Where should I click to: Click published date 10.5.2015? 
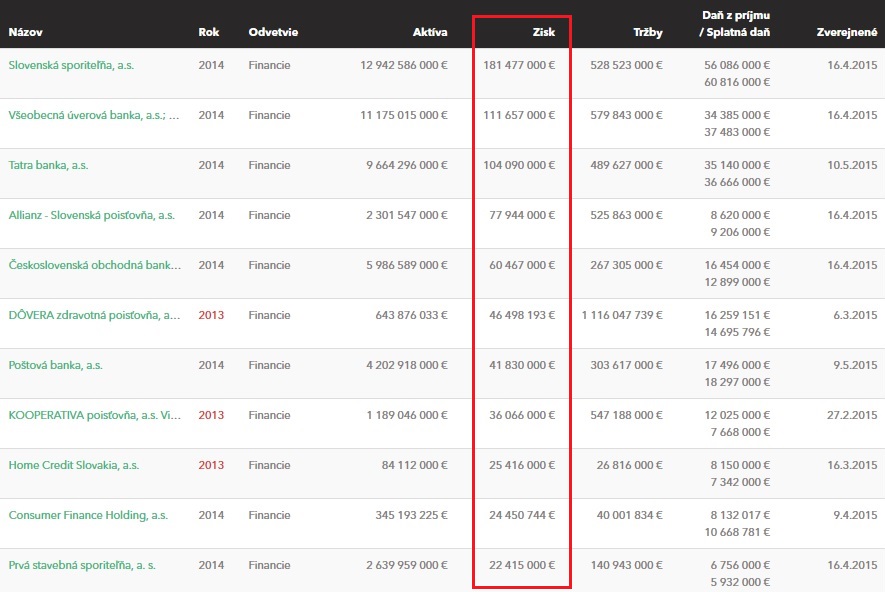852,165
